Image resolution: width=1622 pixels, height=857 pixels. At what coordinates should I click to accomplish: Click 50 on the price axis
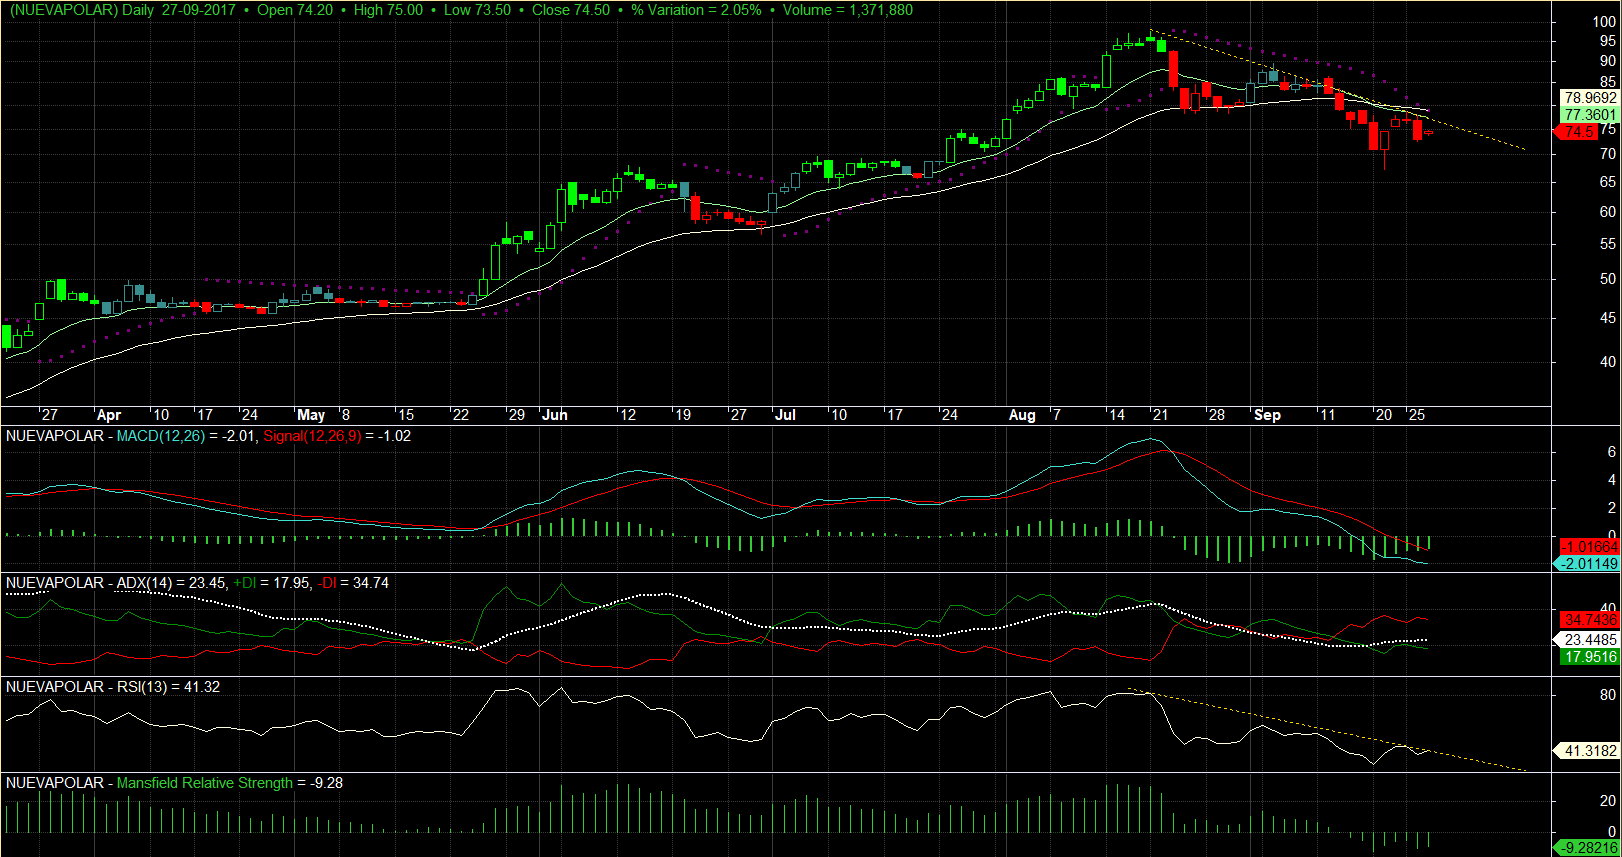1608,279
